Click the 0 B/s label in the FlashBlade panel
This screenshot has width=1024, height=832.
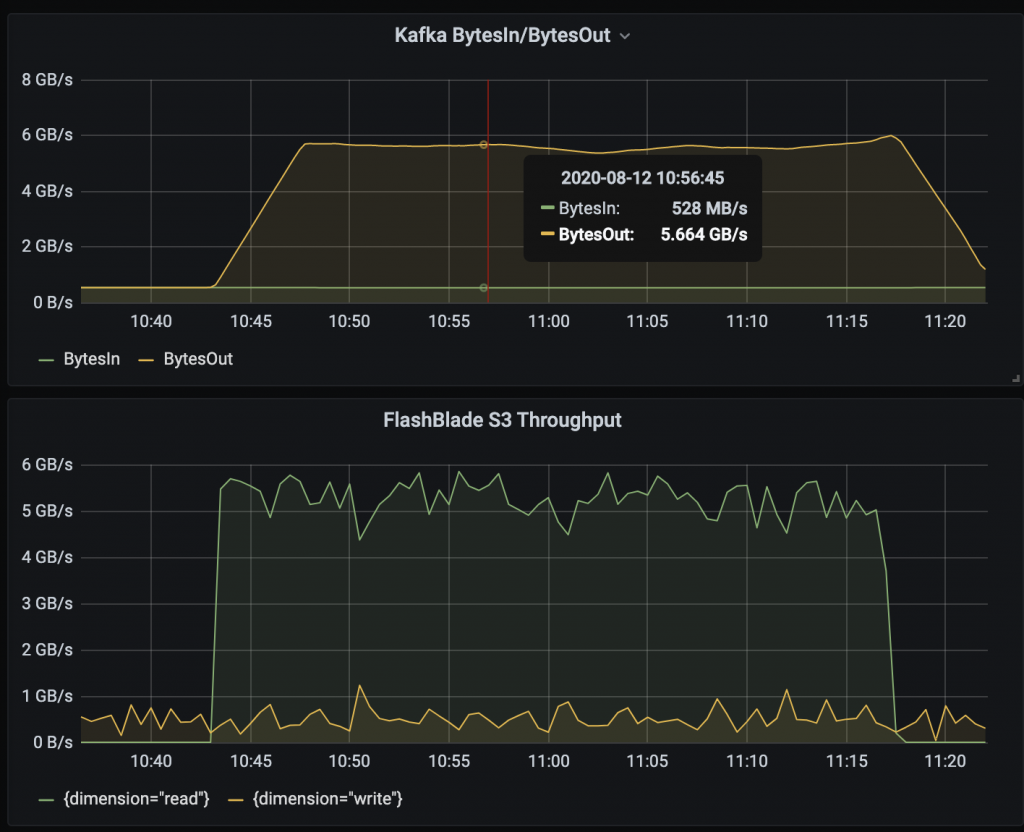pos(53,743)
